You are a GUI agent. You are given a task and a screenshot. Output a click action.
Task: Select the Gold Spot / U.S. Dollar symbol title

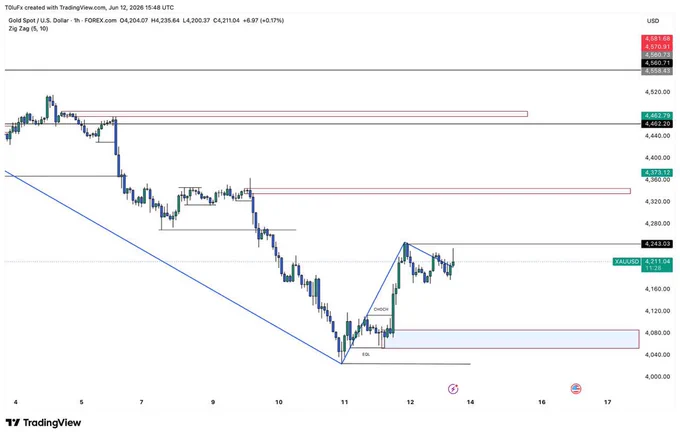coord(38,20)
